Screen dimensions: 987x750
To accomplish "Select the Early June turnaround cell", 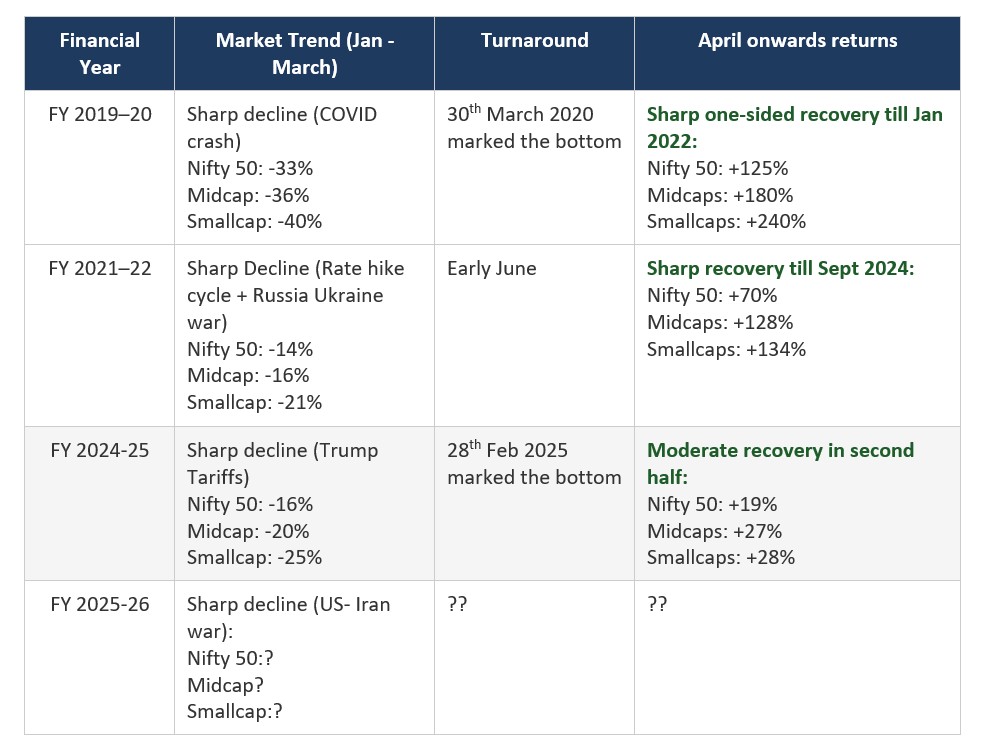I will click(492, 268).
